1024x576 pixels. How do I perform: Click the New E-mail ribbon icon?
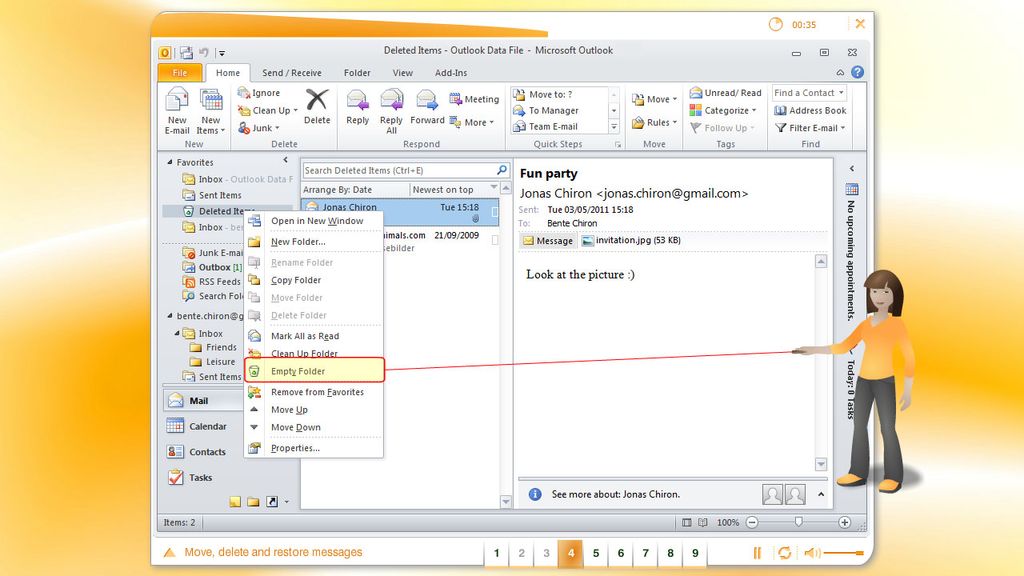176,101
